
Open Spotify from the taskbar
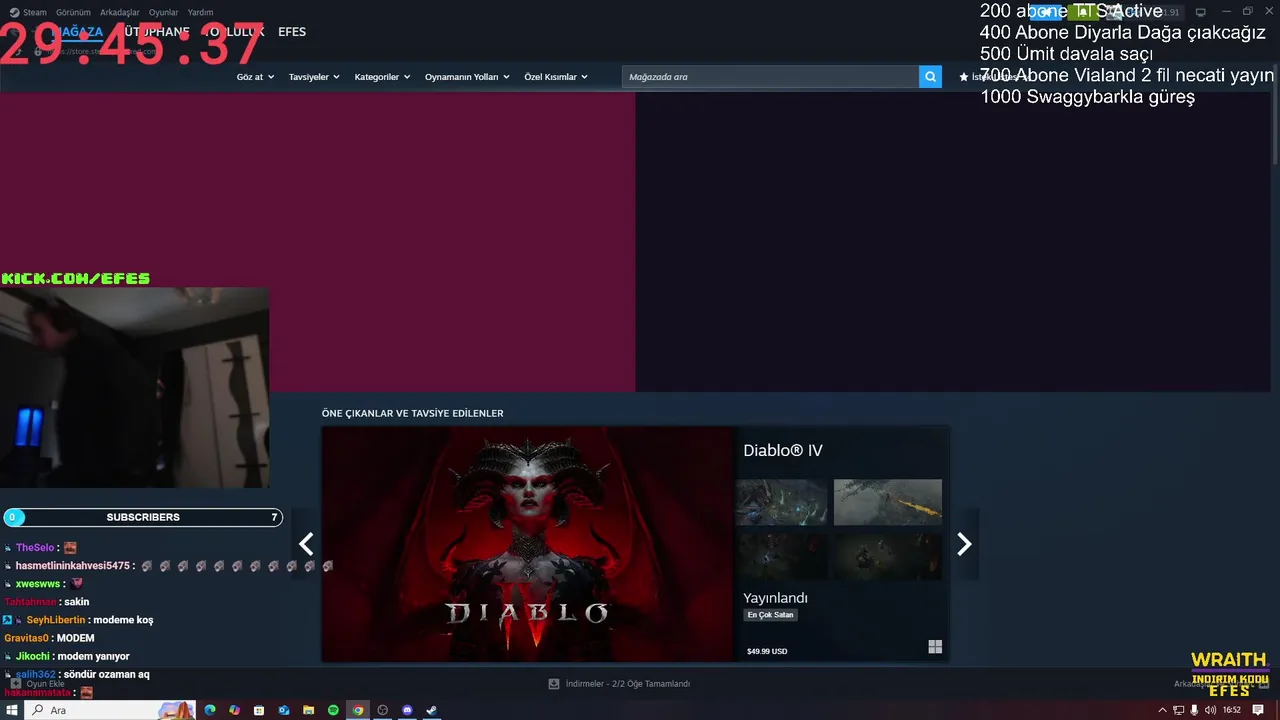(x=333, y=710)
